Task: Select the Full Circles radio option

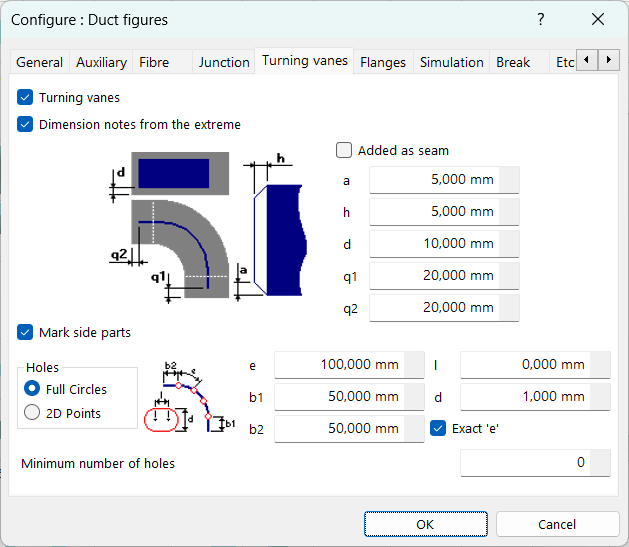Action: (32, 389)
